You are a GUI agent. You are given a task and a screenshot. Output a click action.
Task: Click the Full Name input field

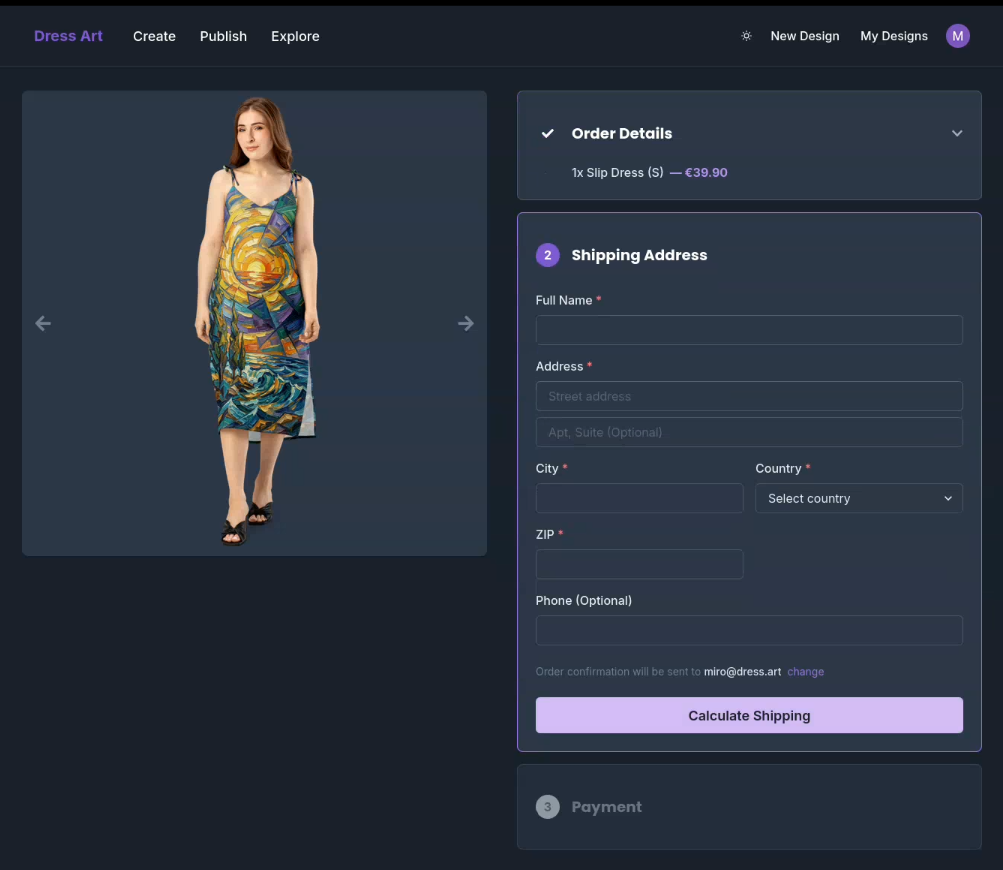coord(748,330)
